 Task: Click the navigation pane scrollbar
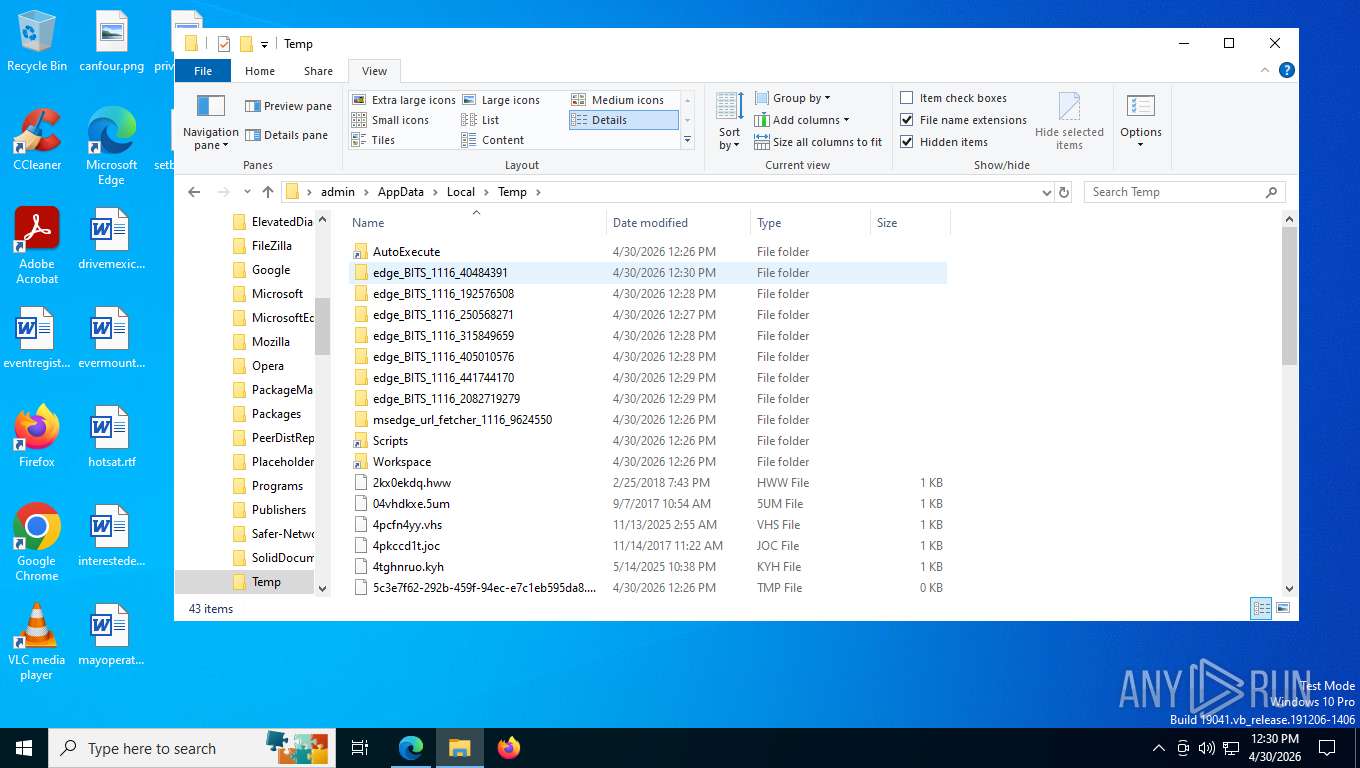(x=322, y=326)
